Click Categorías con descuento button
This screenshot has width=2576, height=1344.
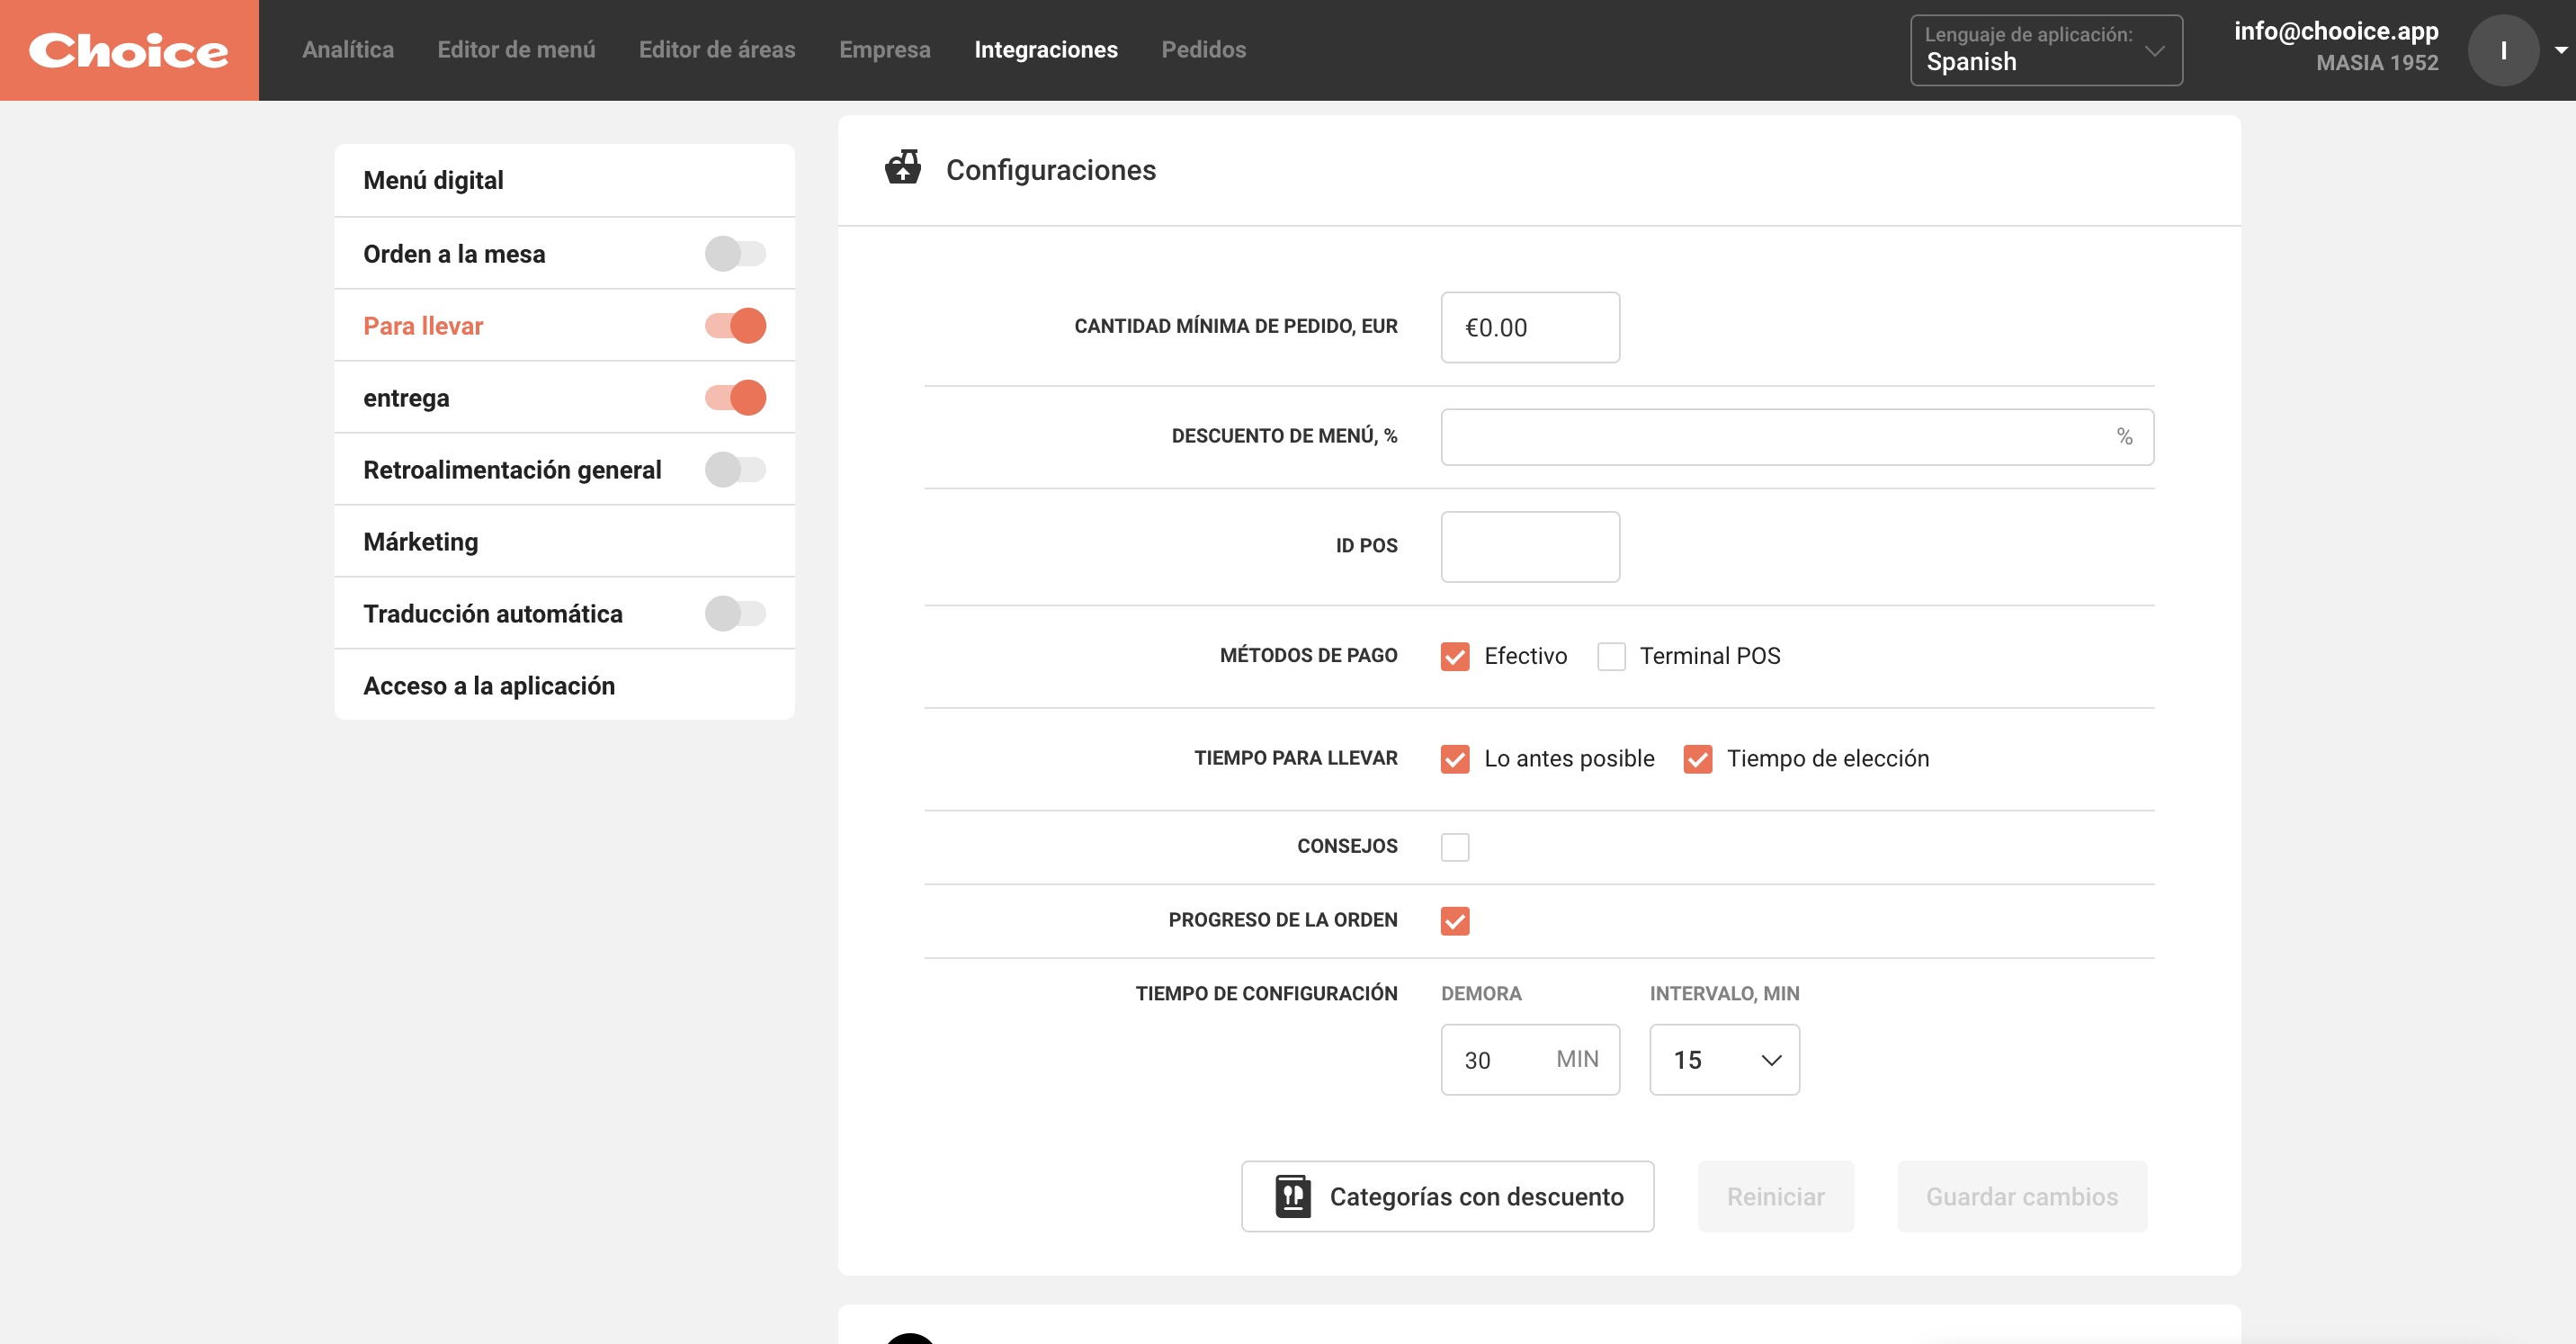coord(1446,1197)
